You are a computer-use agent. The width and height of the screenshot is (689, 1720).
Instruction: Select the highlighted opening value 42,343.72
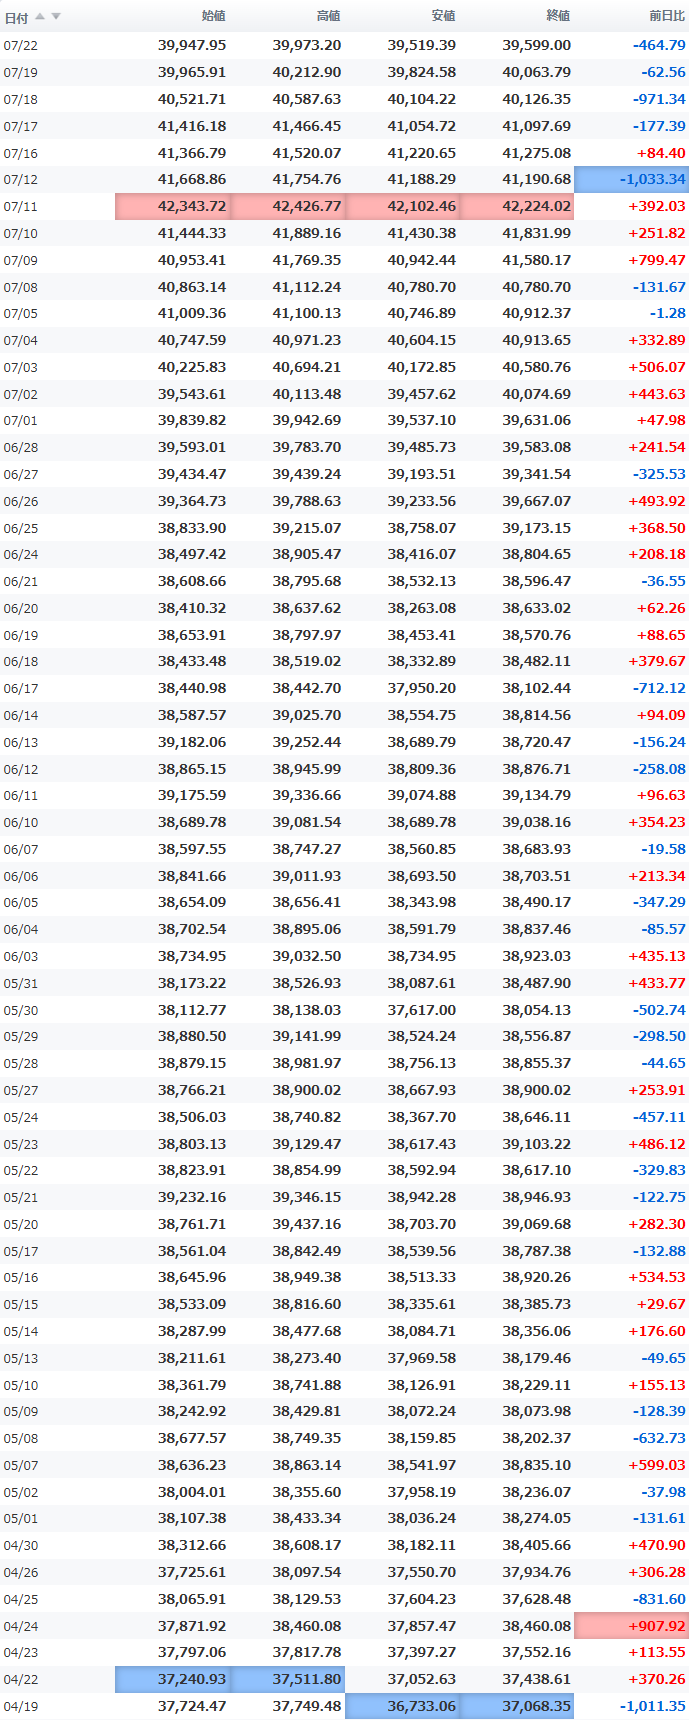(173, 206)
